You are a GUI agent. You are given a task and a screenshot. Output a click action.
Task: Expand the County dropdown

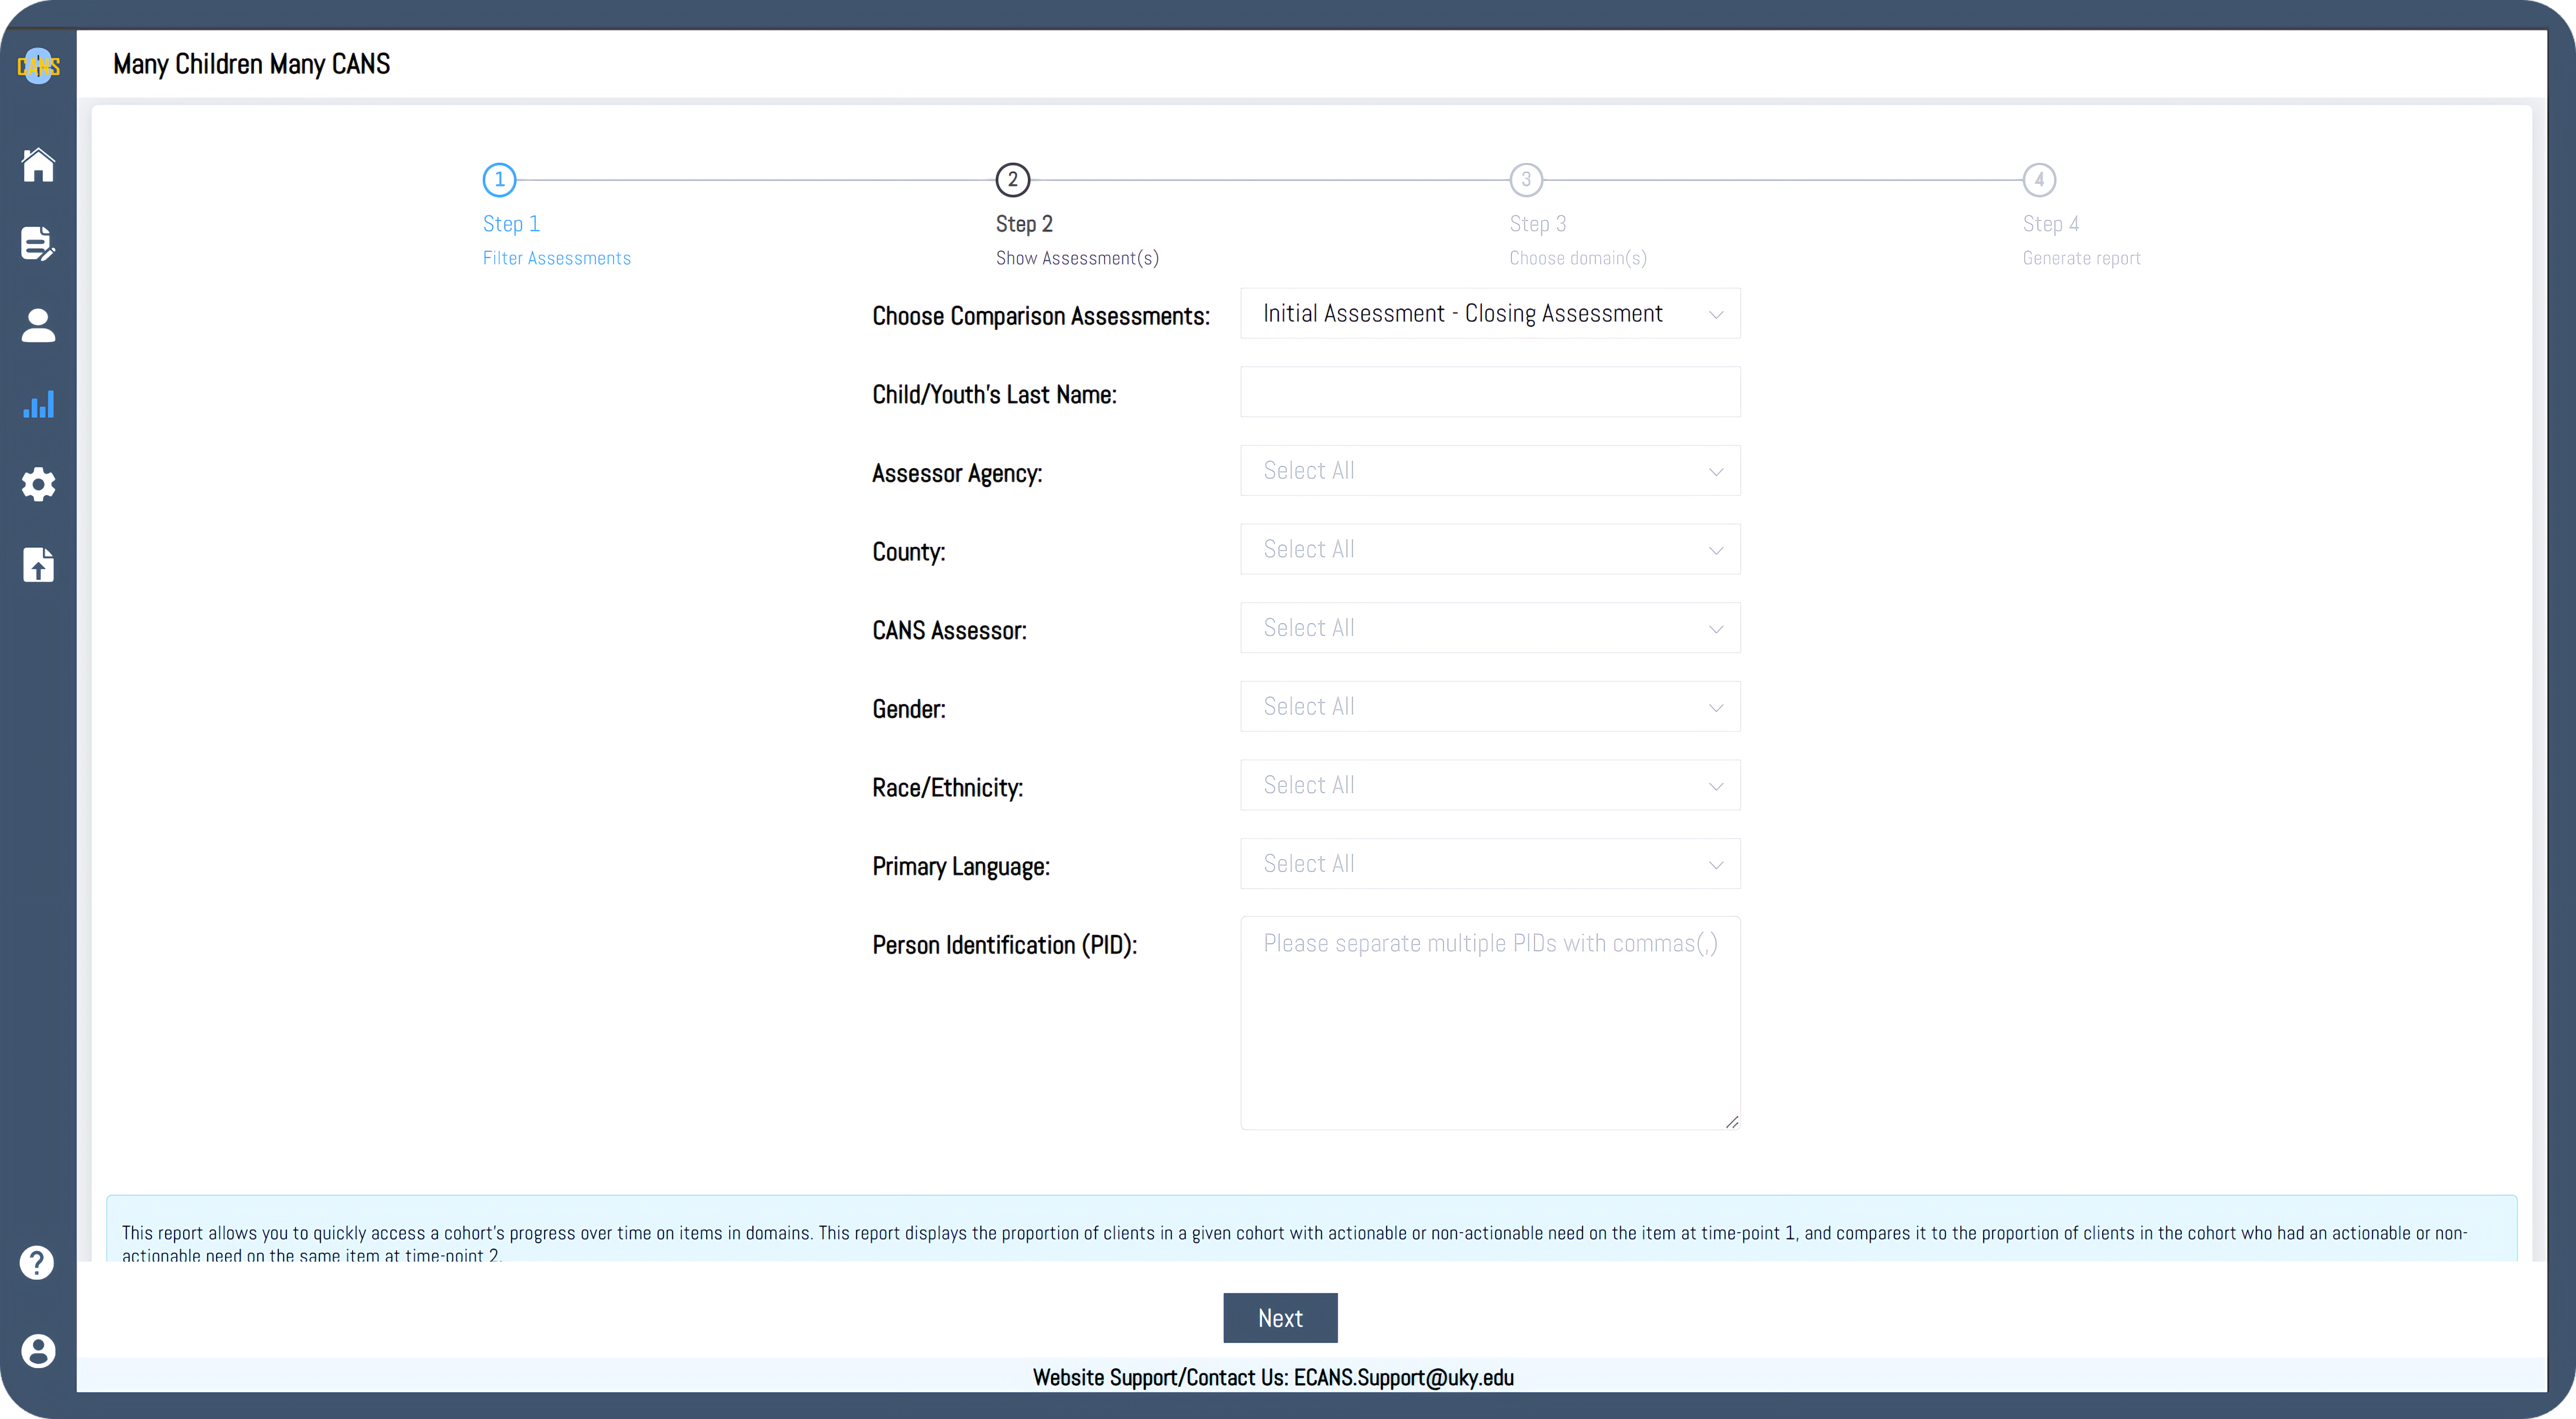coord(1490,549)
